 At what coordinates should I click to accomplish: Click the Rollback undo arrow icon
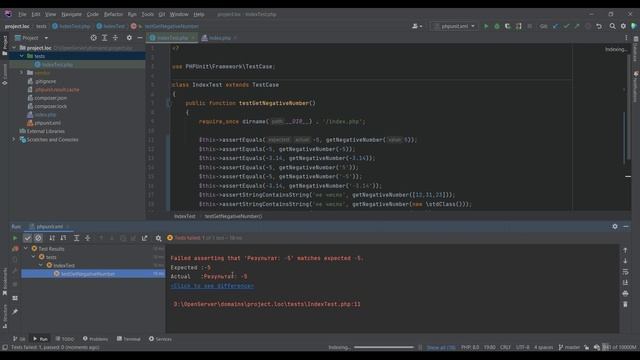pyautogui.click(x=599, y=26)
